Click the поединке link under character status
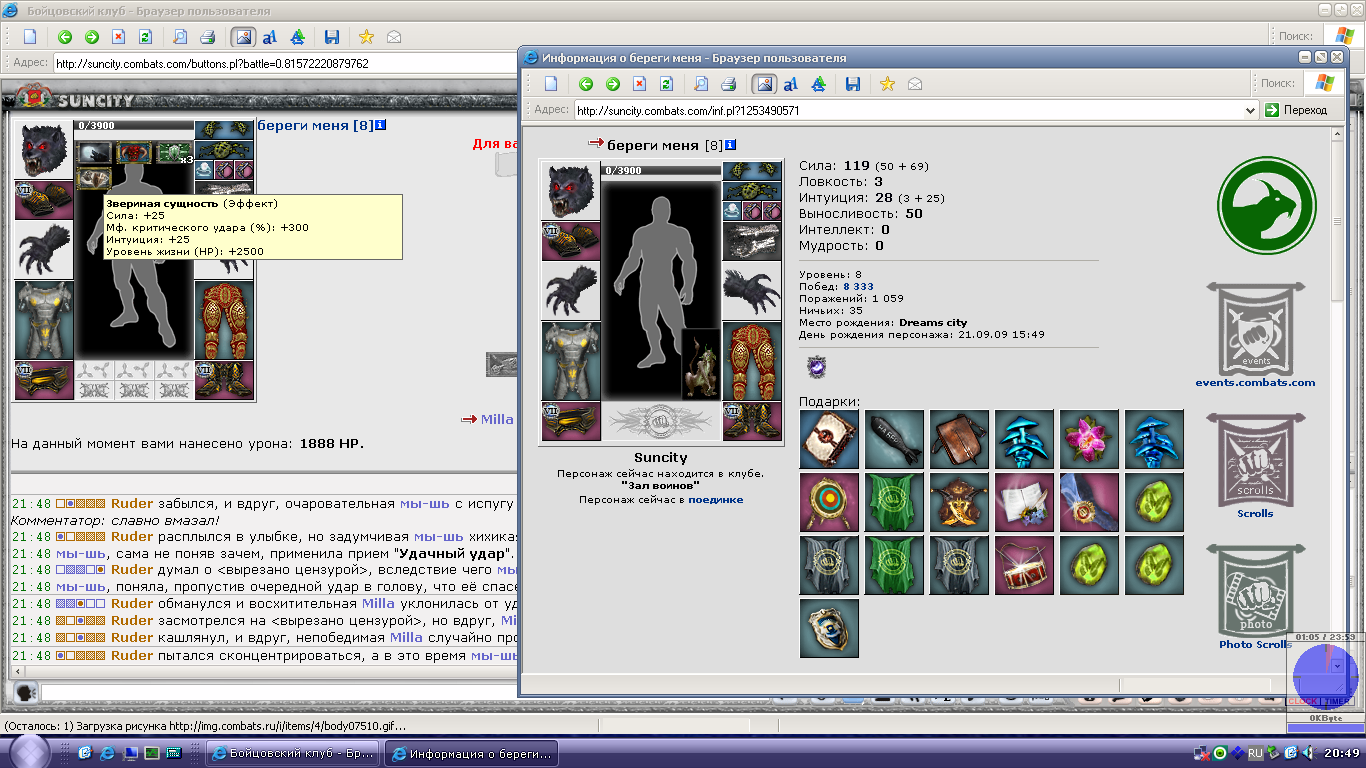 tap(715, 499)
